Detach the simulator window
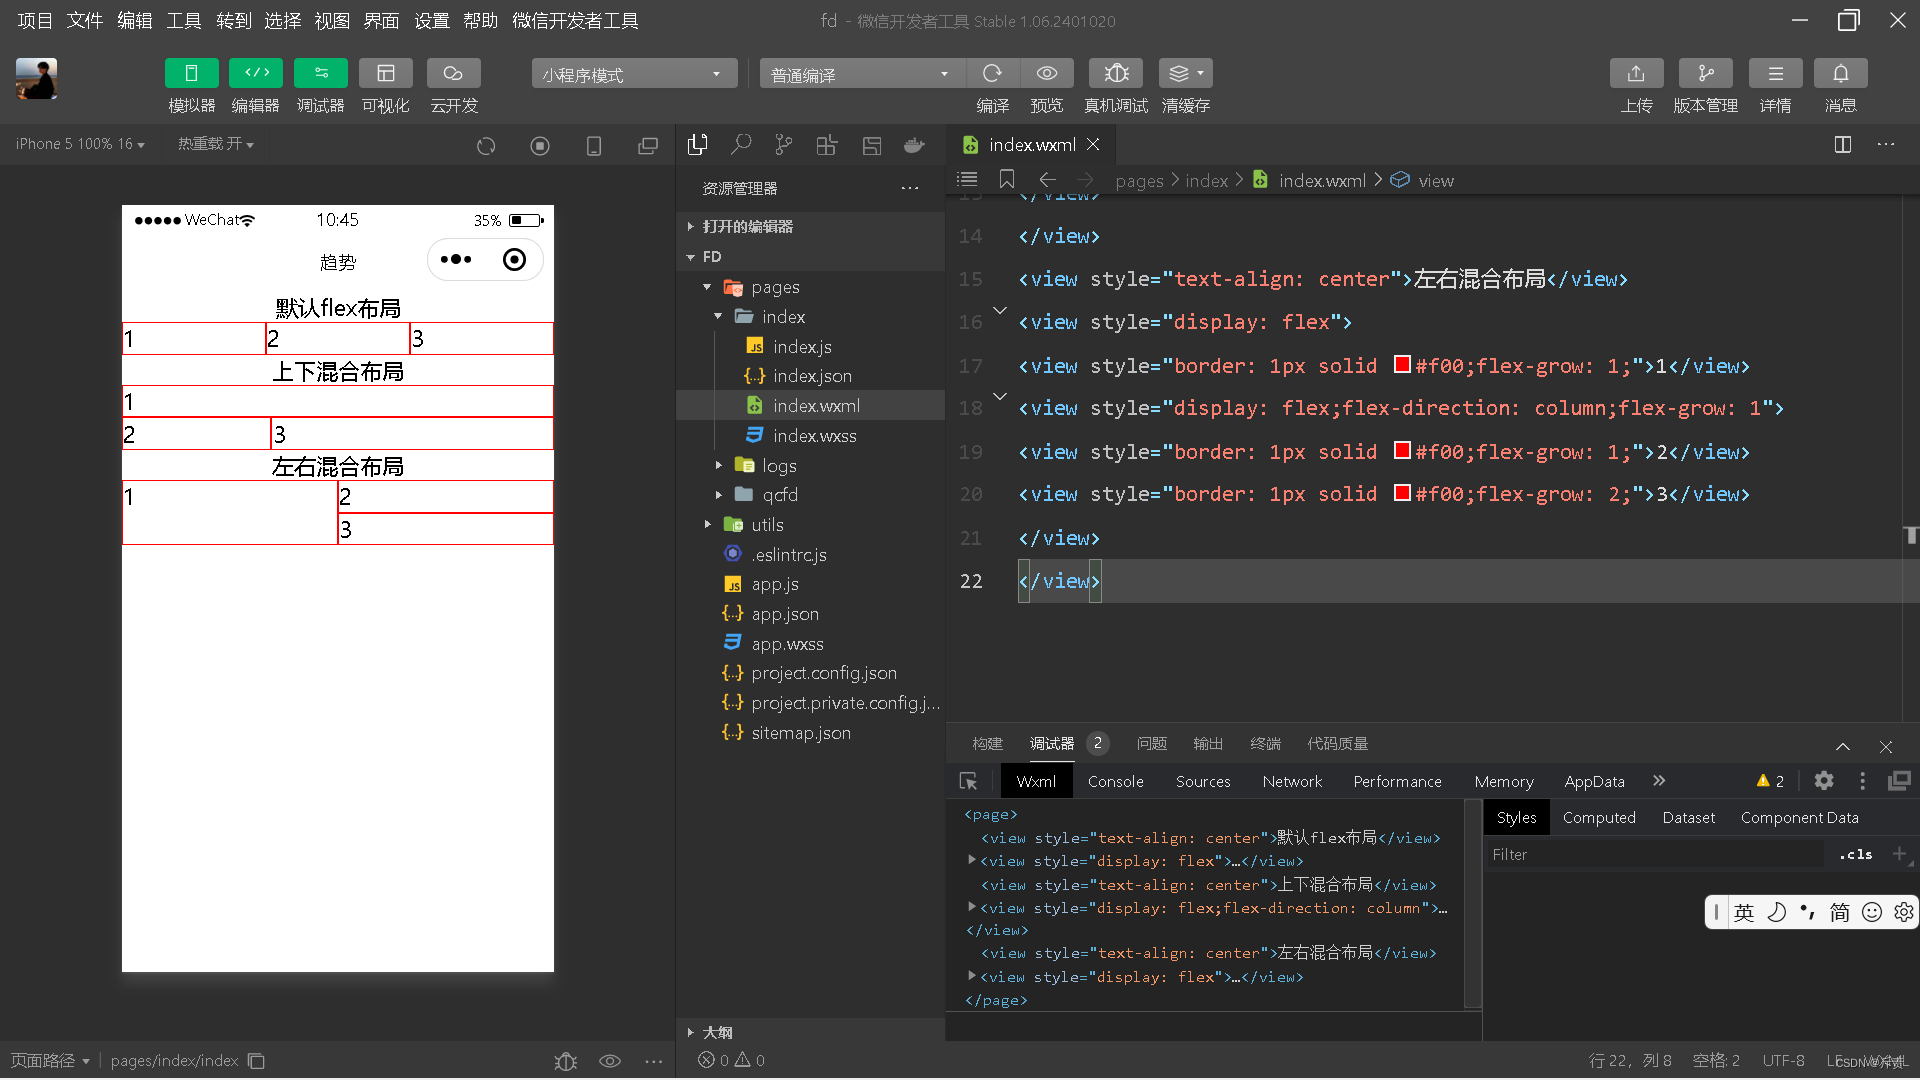This screenshot has width=1920, height=1080. coord(648,146)
